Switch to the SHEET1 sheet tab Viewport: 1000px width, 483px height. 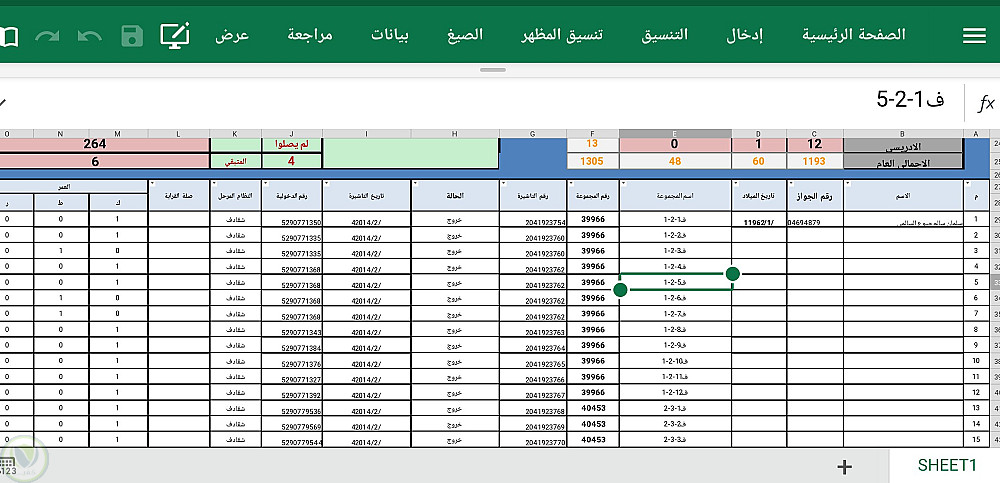947,465
